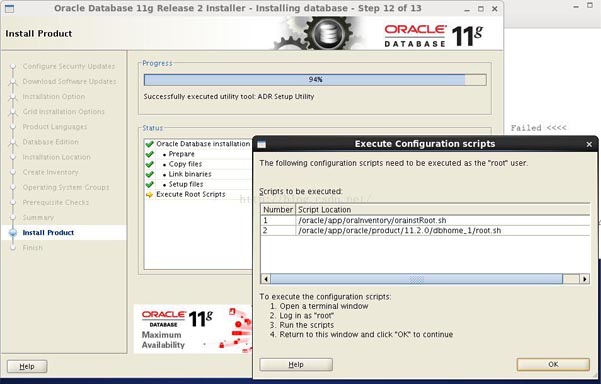This screenshot has height=384, width=601.
Task: Select the orainstRoot.sh script row
Action: tap(425, 220)
